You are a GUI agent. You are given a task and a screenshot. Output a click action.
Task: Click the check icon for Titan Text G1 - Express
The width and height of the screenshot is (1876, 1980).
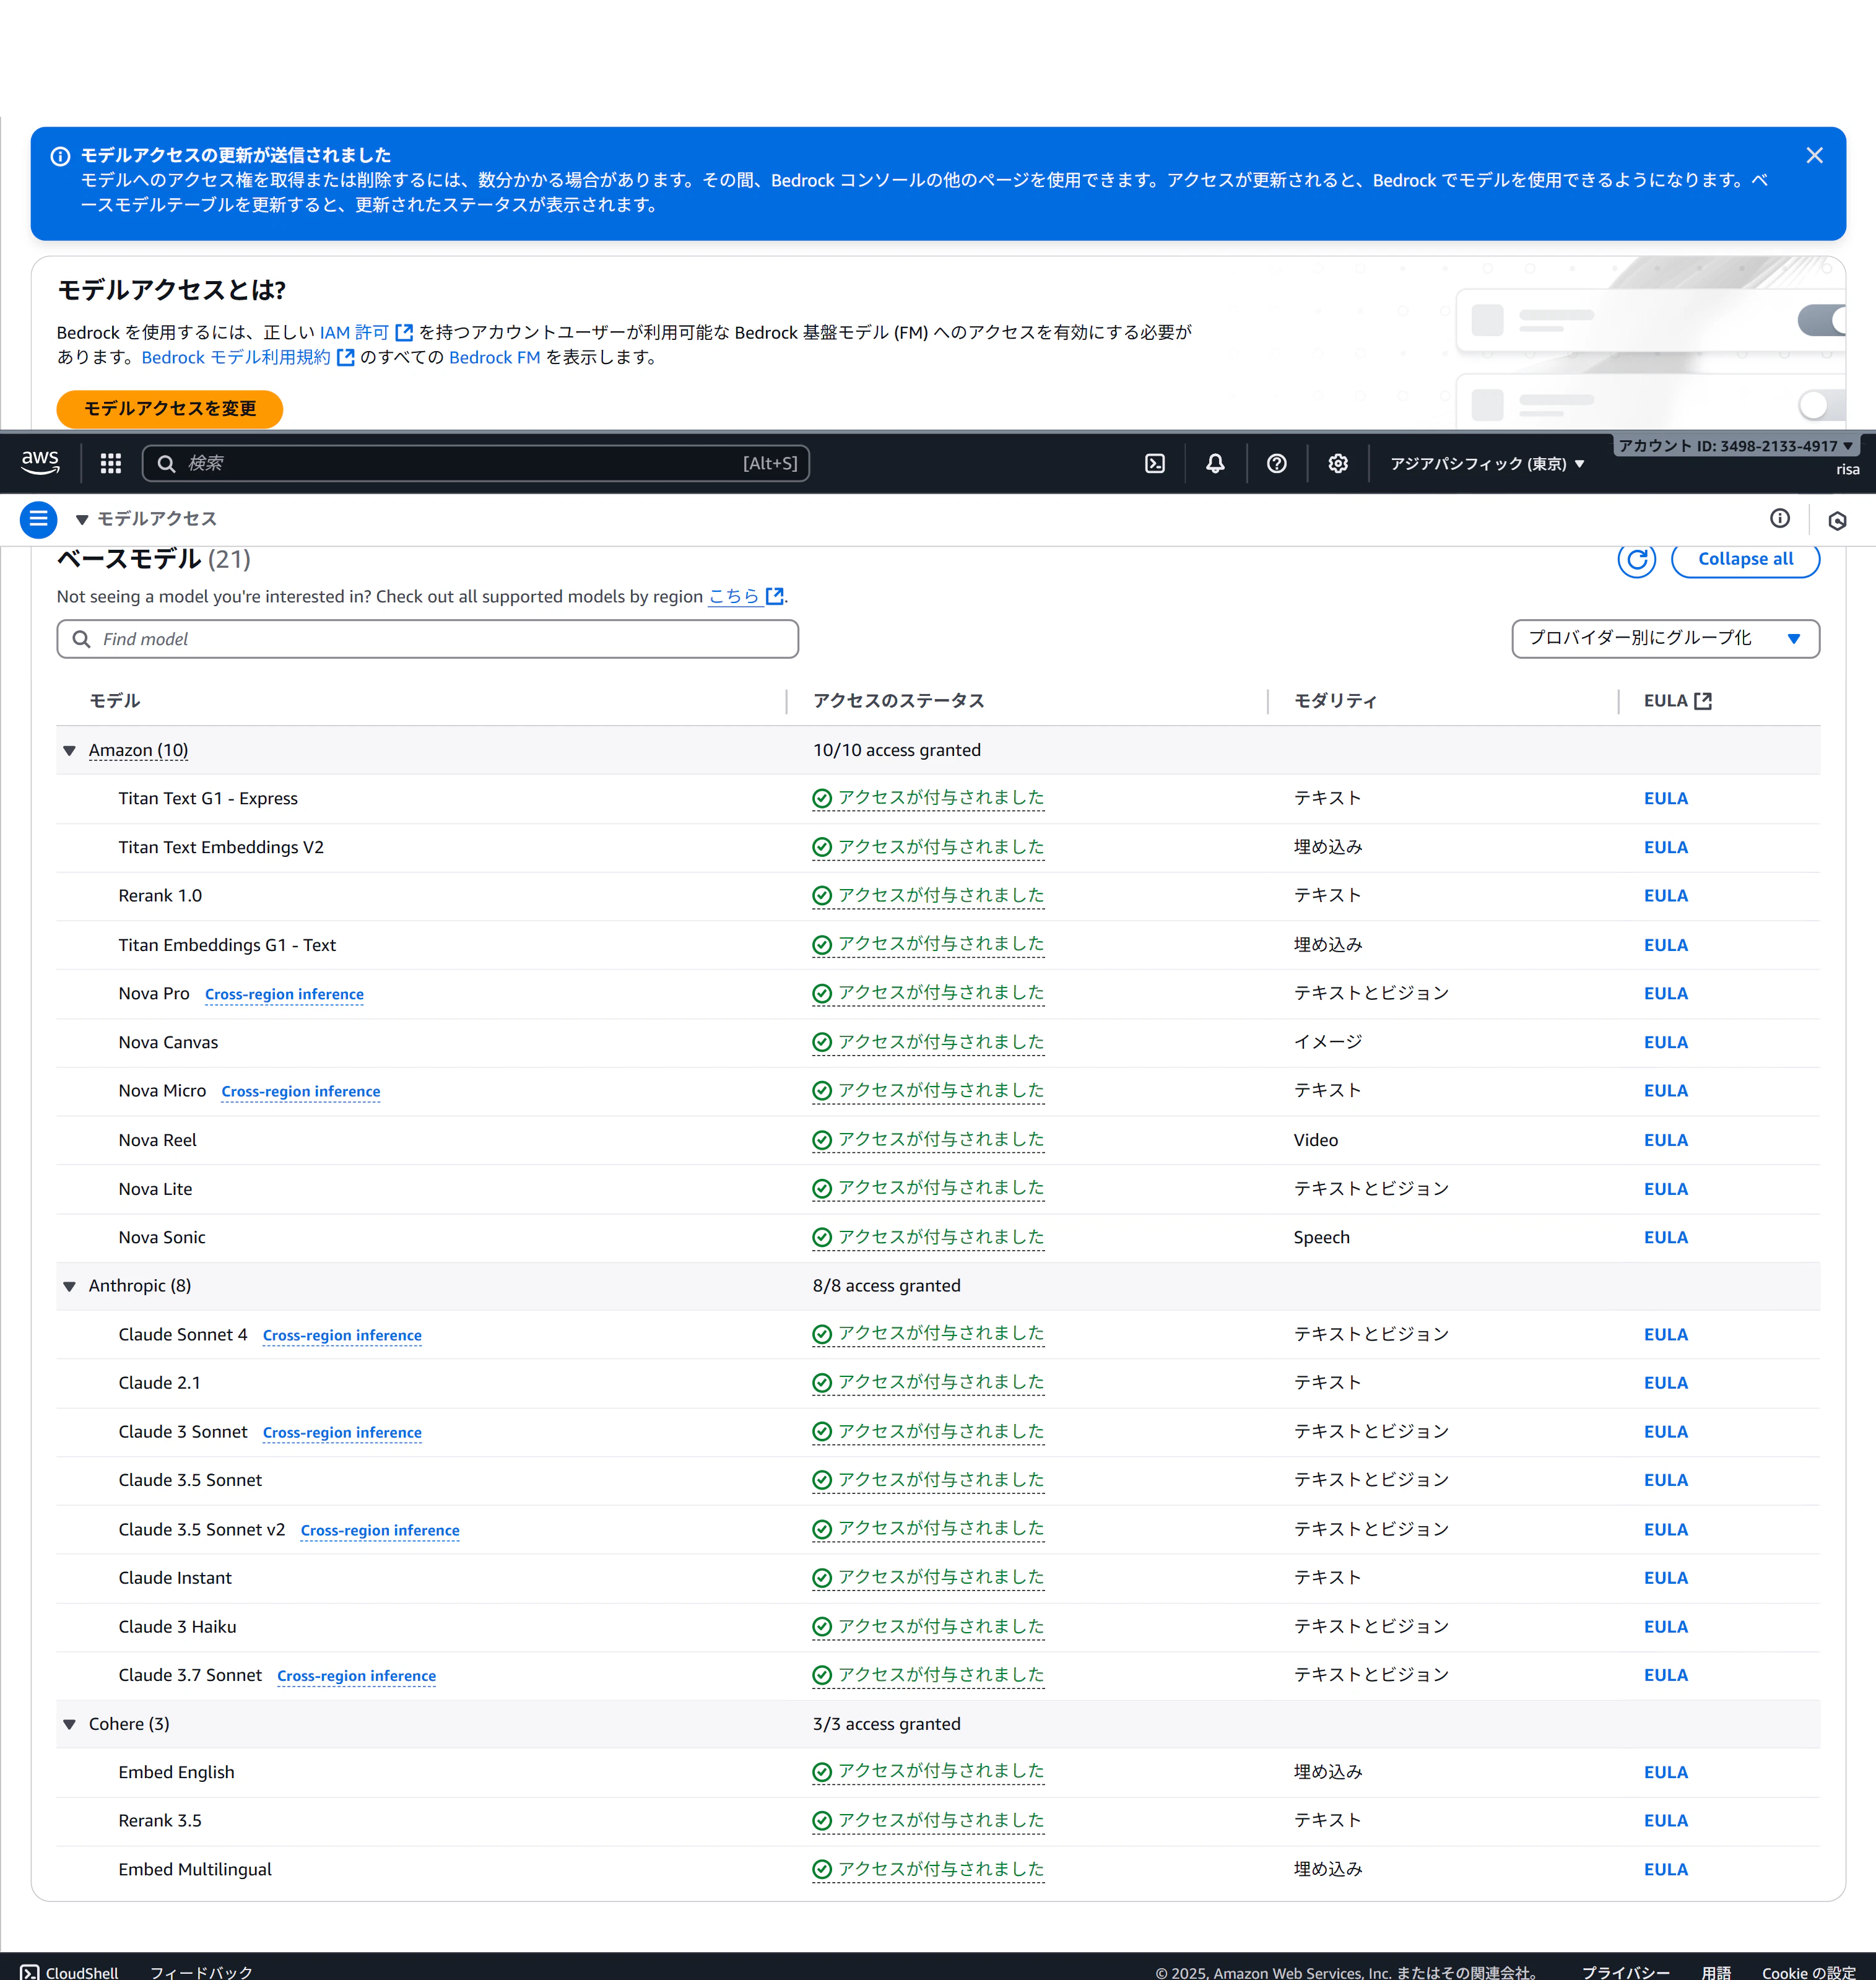click(822, 799)
